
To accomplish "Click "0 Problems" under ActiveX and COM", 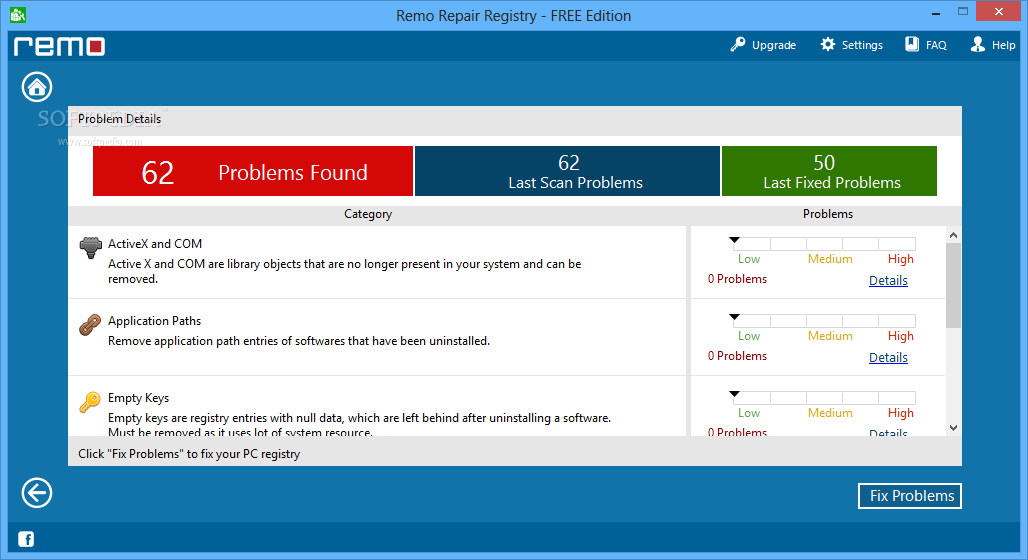I will tap(737, 279).
